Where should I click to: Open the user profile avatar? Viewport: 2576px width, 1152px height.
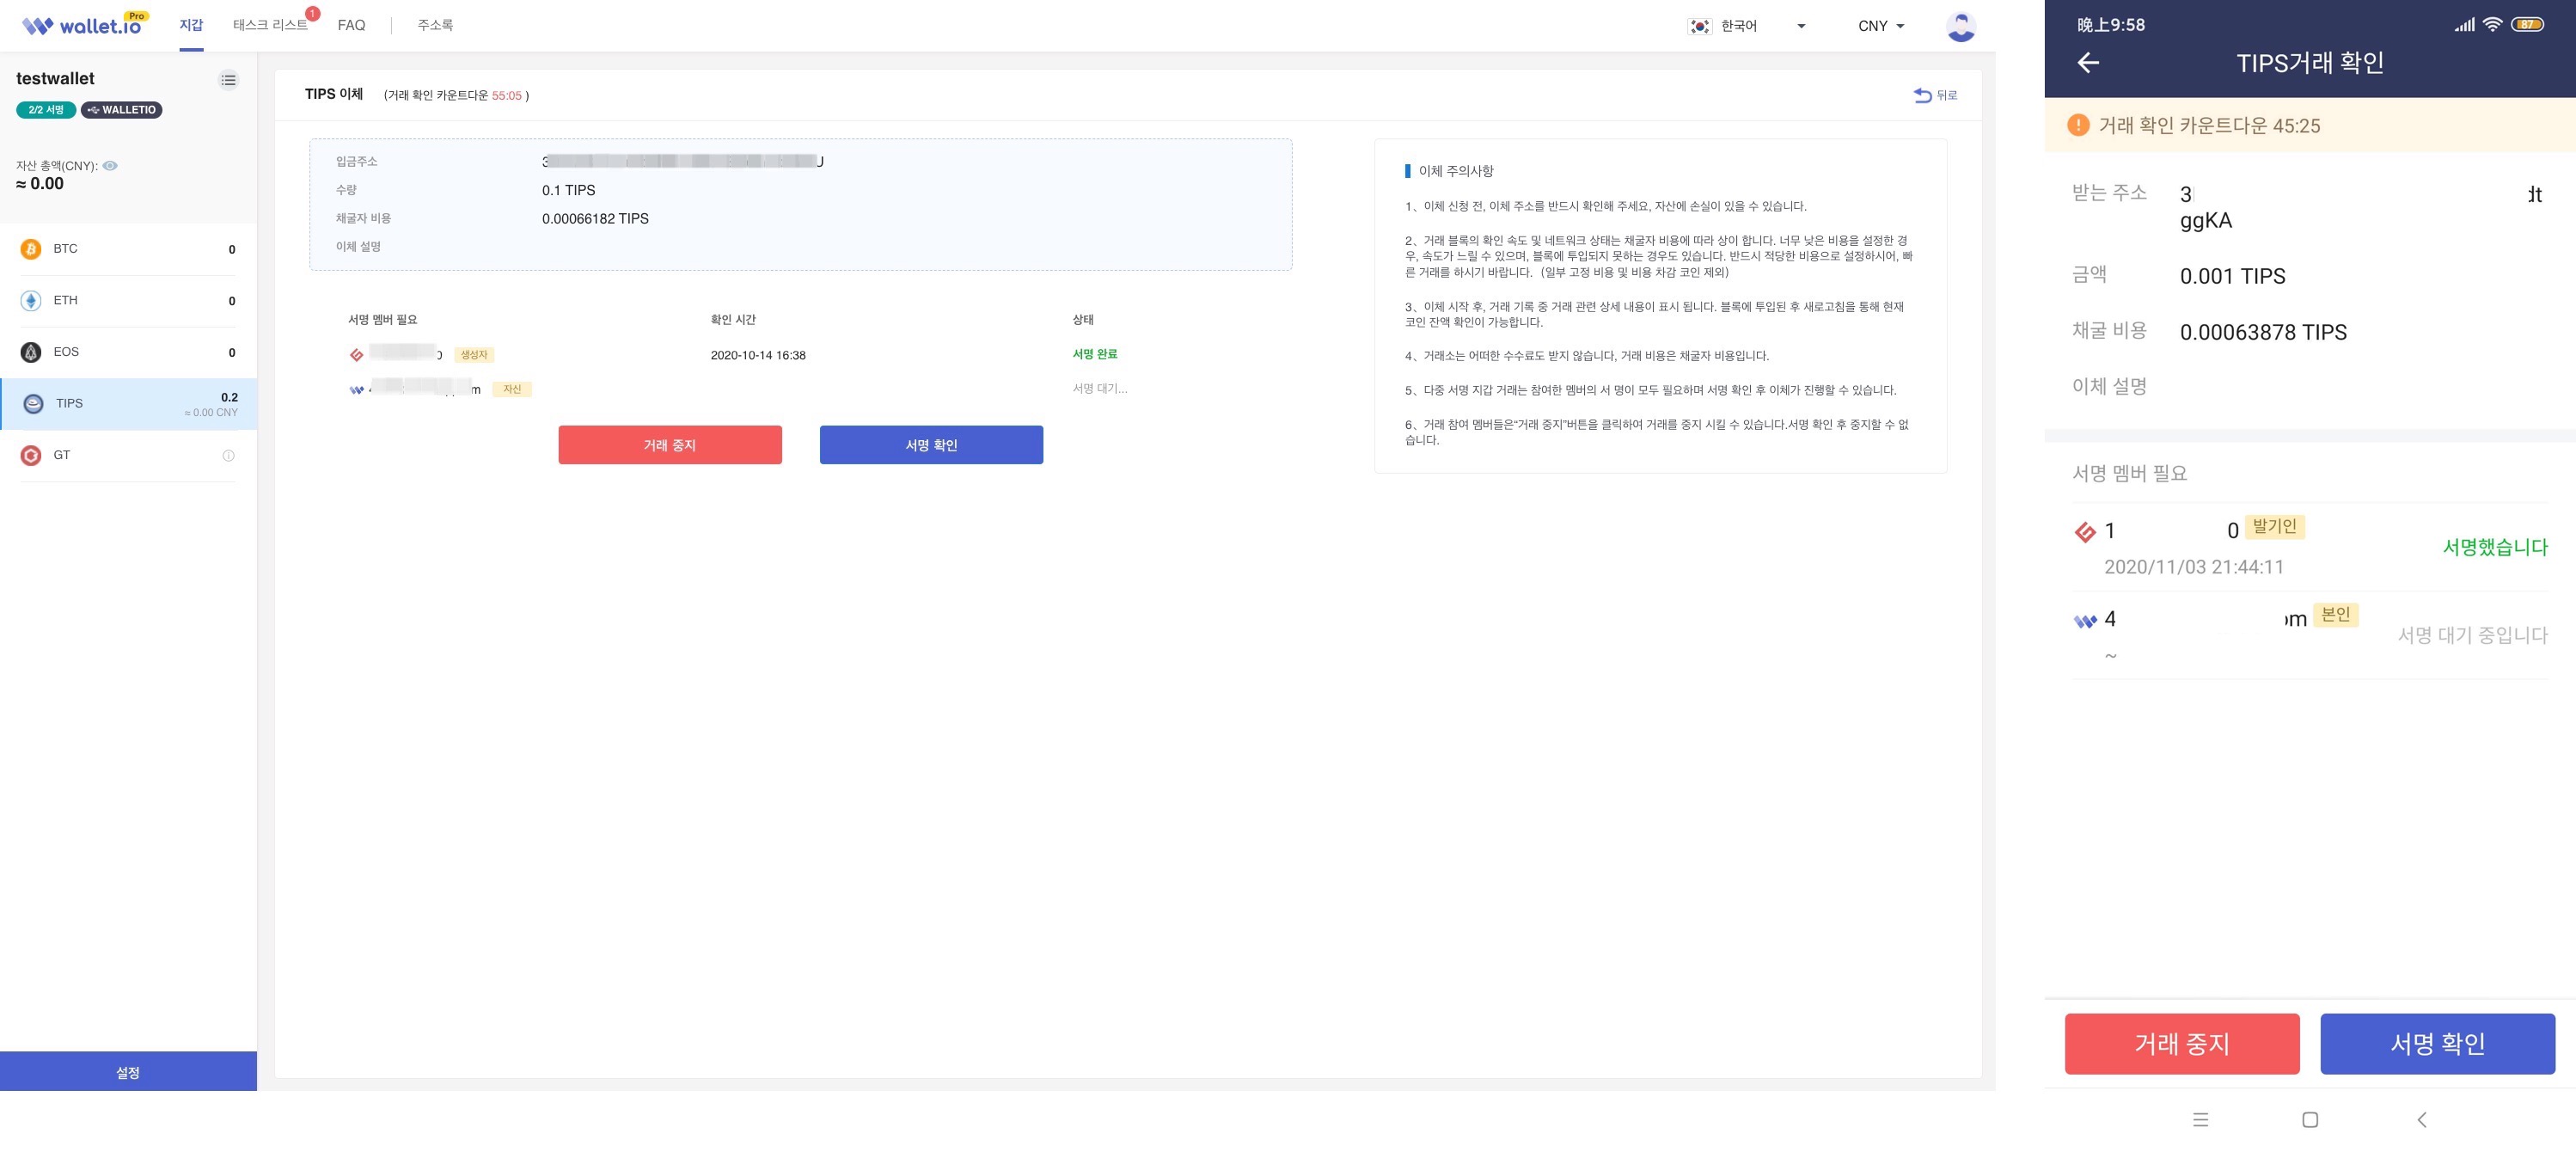click(x=1961, y=26)
